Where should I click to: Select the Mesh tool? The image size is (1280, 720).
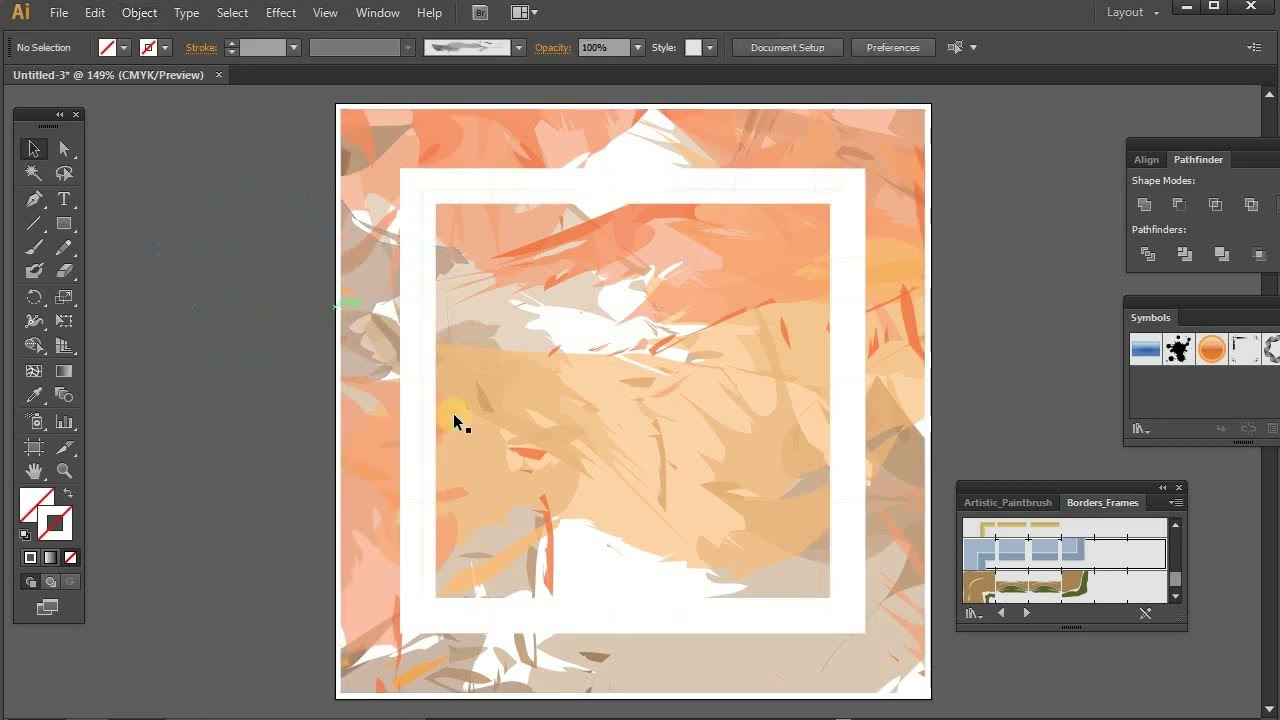point(33,371)
